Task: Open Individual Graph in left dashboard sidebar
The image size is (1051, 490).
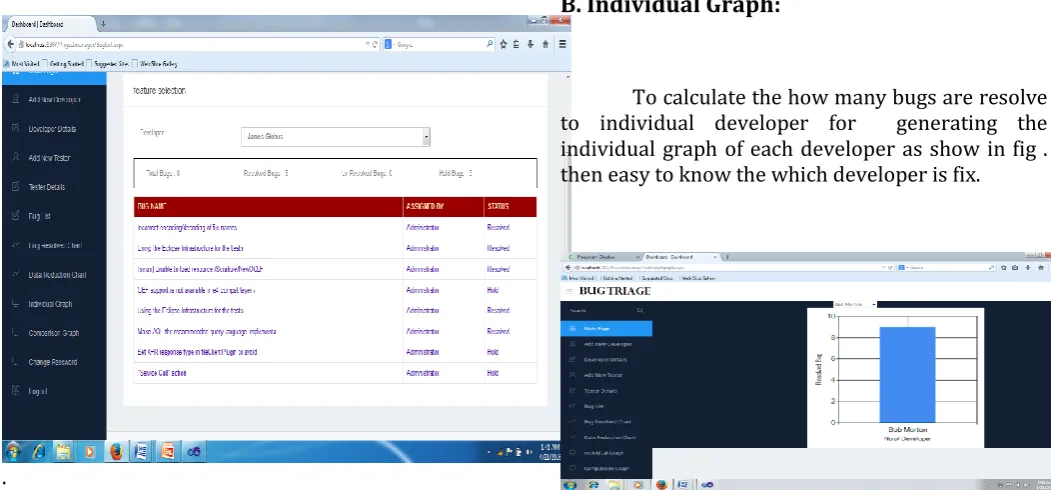Action: click(50, 304)
